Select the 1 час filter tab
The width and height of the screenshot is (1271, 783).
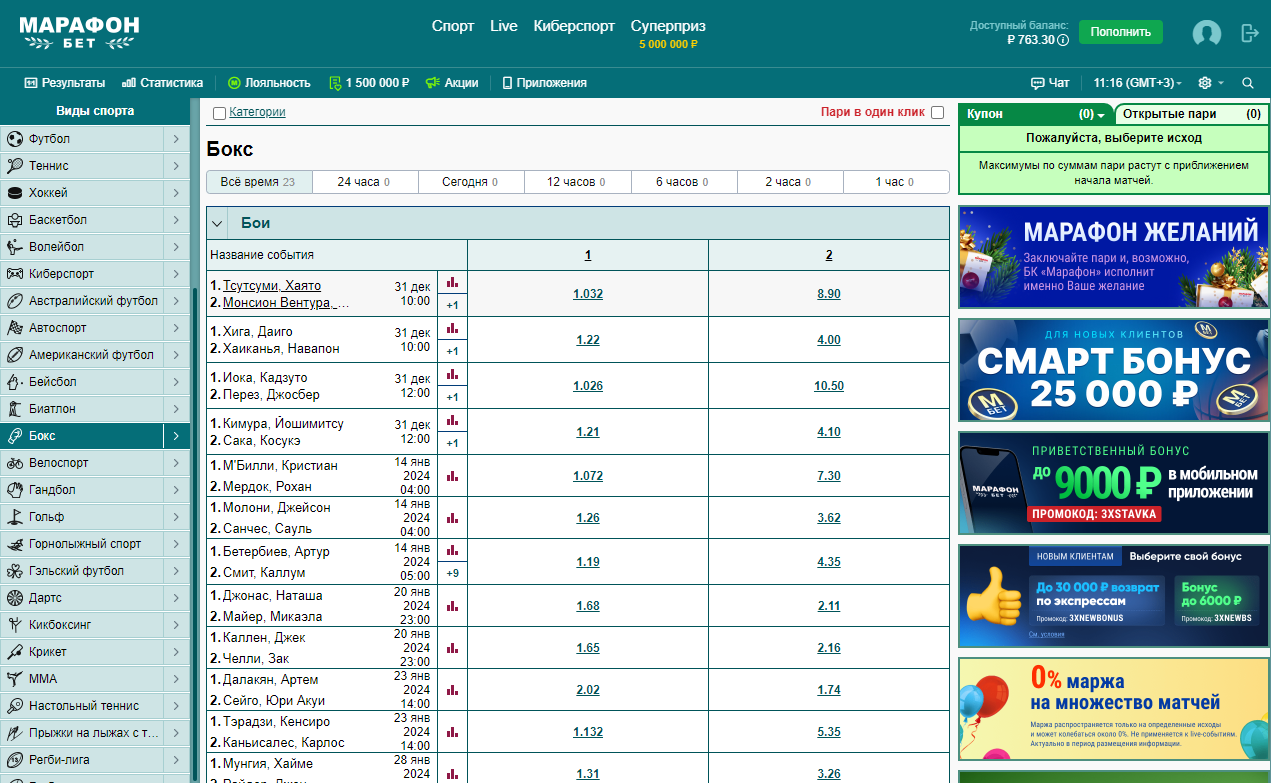[896, 182]
